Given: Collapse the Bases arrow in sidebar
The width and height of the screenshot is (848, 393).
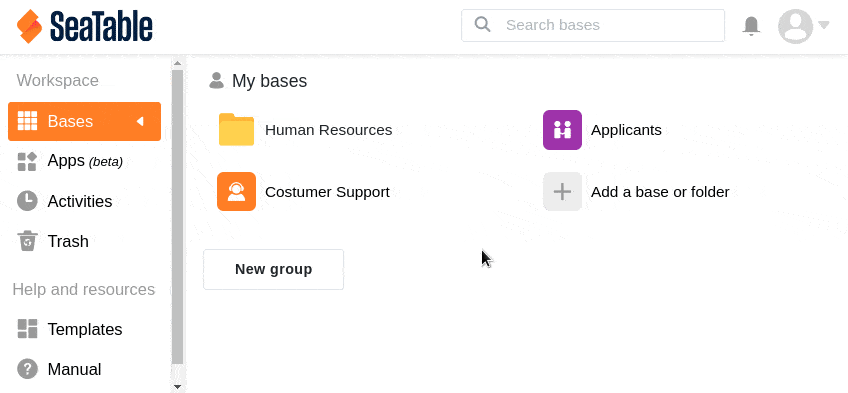Looking at the screenshot, I should click(x=140, y=121).
